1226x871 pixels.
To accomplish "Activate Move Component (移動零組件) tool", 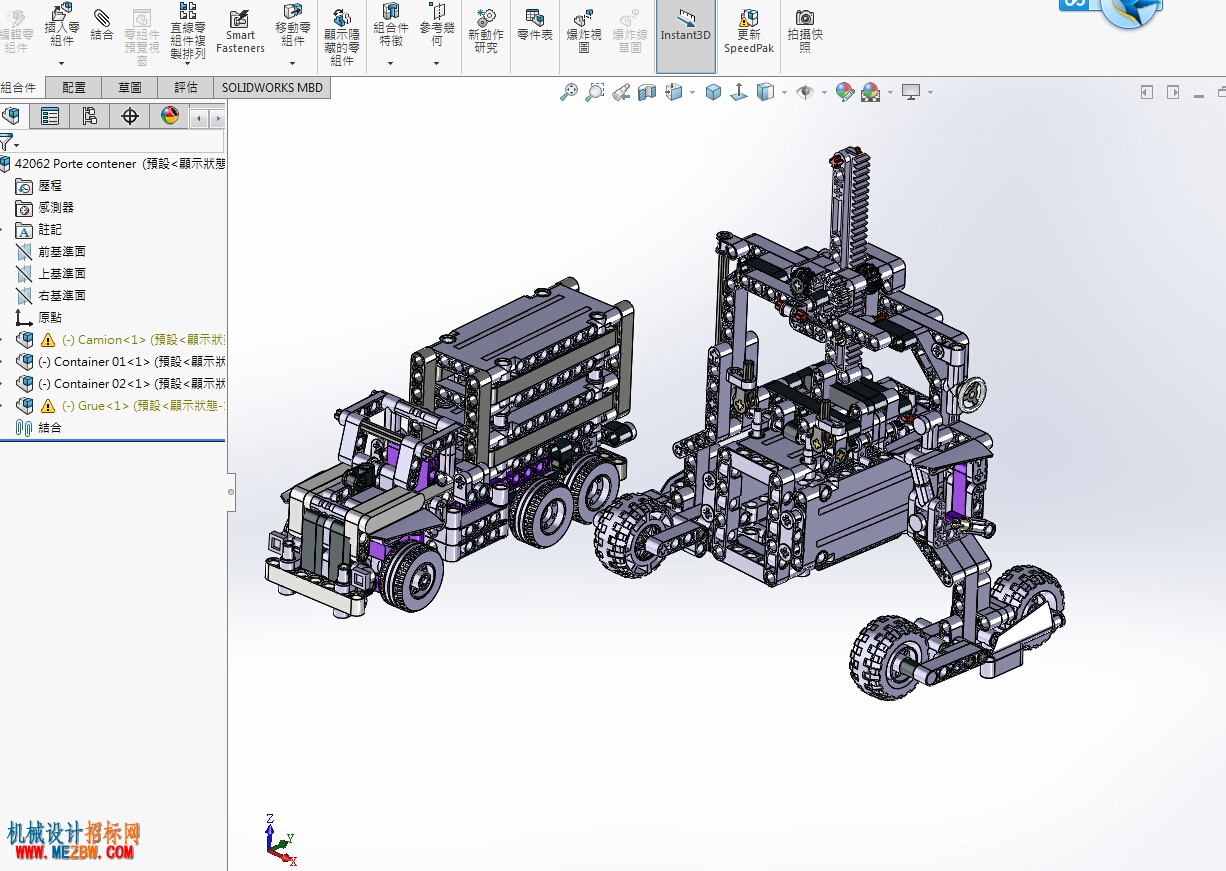I will (x=293, y=27).
